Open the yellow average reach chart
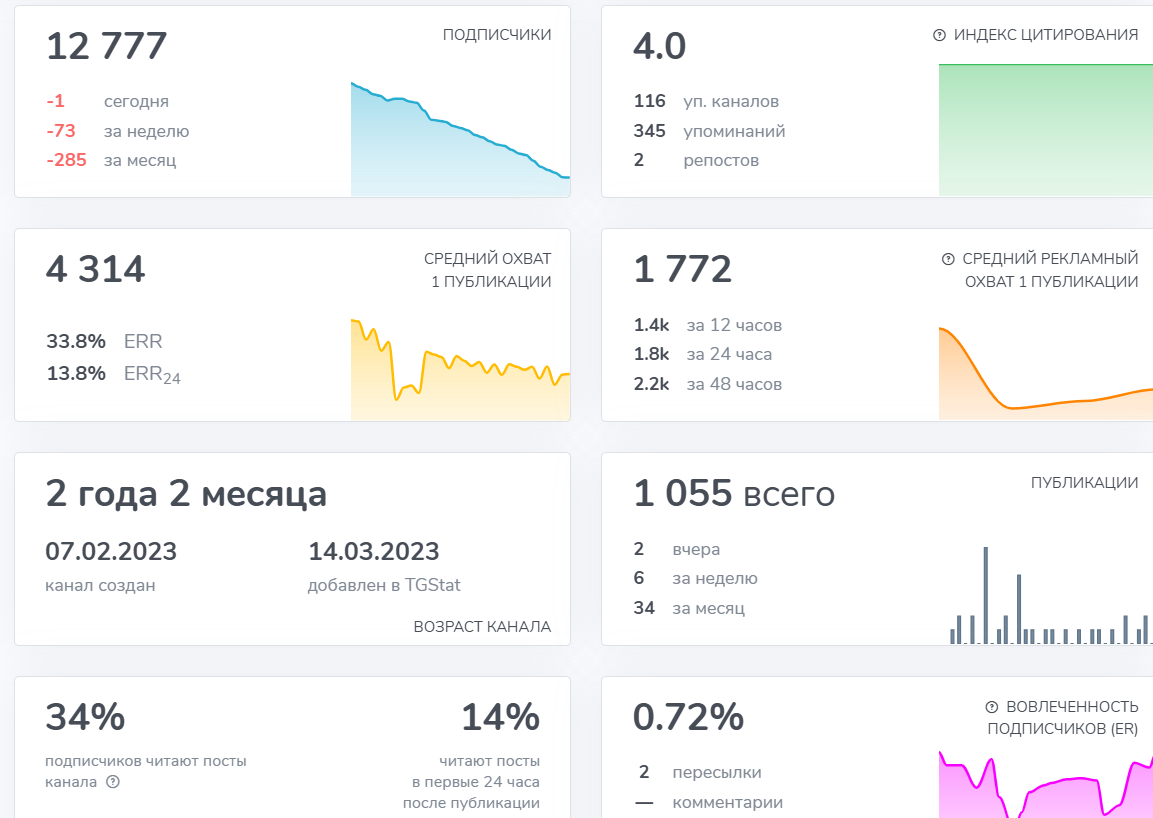The height and width of the screenshot is (818, 1153). coord(460,369)
